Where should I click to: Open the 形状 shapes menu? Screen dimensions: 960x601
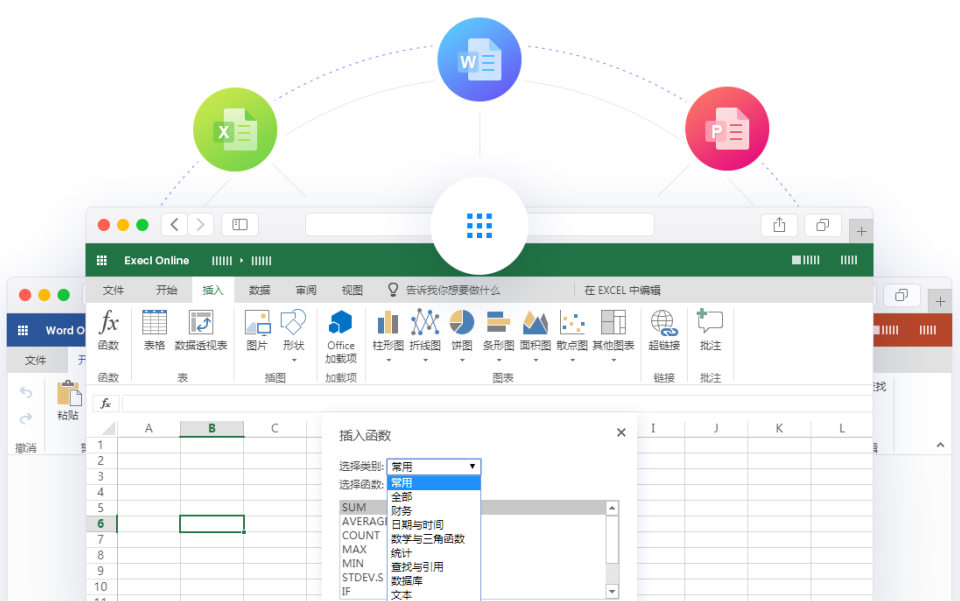point(293,335)
